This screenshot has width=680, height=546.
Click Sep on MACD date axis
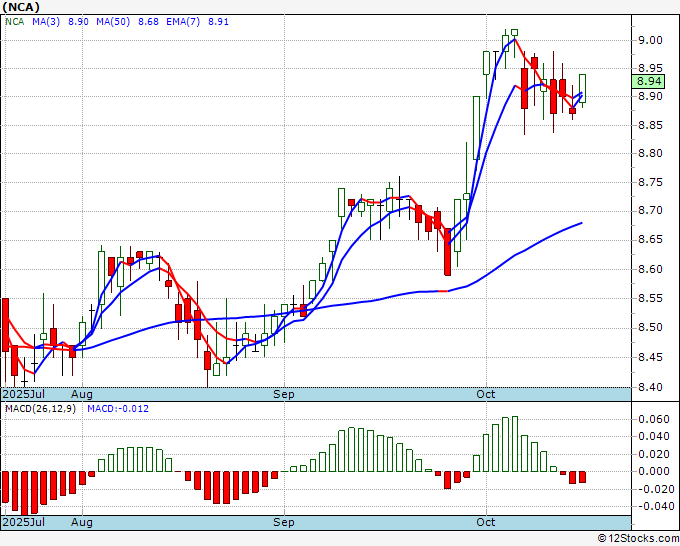tap(284, 522)
